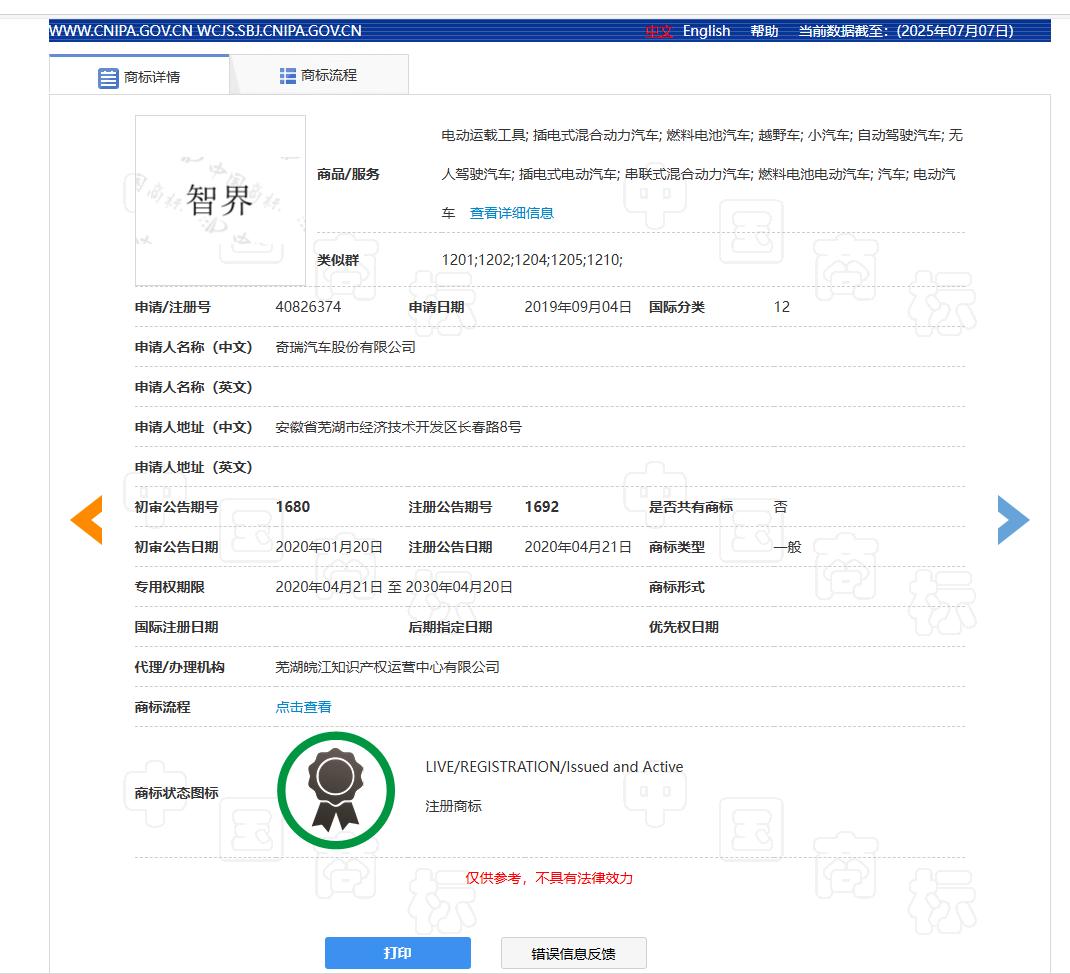Click trademark type value 一般
1070x974 pixels.
[787, 547]
